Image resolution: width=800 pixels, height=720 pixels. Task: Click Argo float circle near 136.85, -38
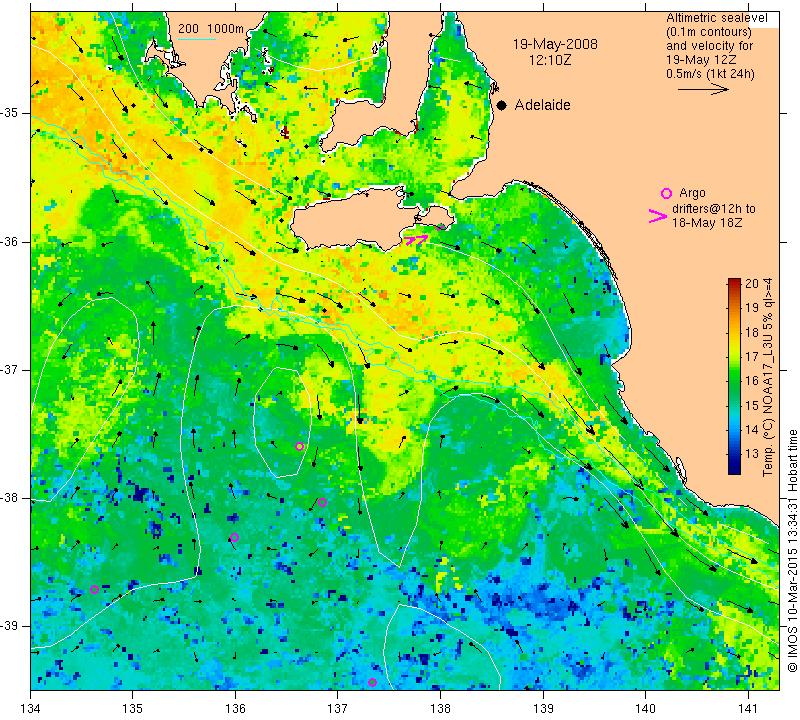point(322,503)
